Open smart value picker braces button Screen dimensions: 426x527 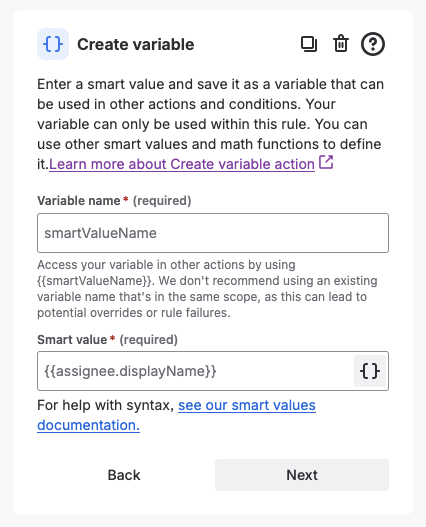[370, 371]
